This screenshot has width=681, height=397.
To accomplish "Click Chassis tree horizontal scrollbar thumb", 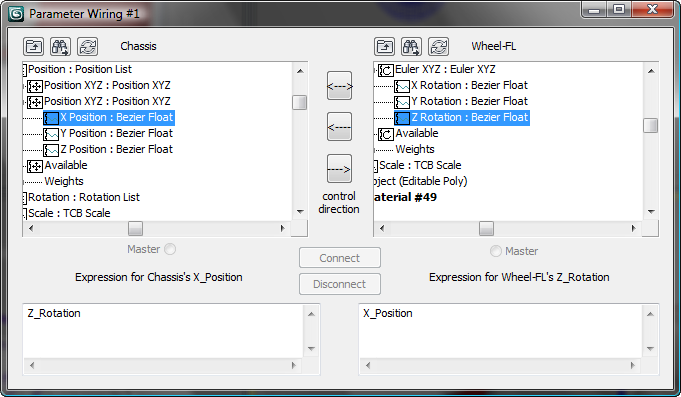I will coord(136,228).
